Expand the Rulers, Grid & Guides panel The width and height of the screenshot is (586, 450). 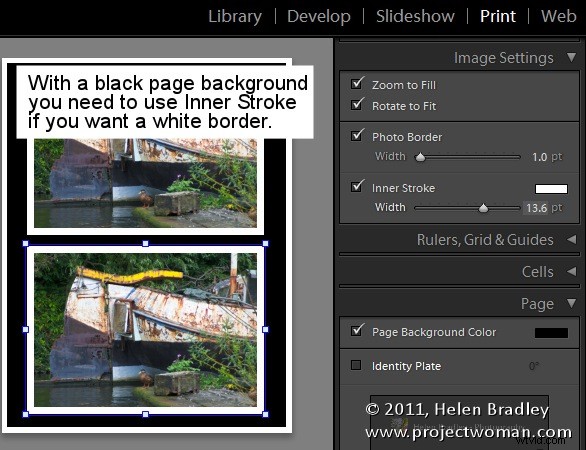click(x=571, y=239)
